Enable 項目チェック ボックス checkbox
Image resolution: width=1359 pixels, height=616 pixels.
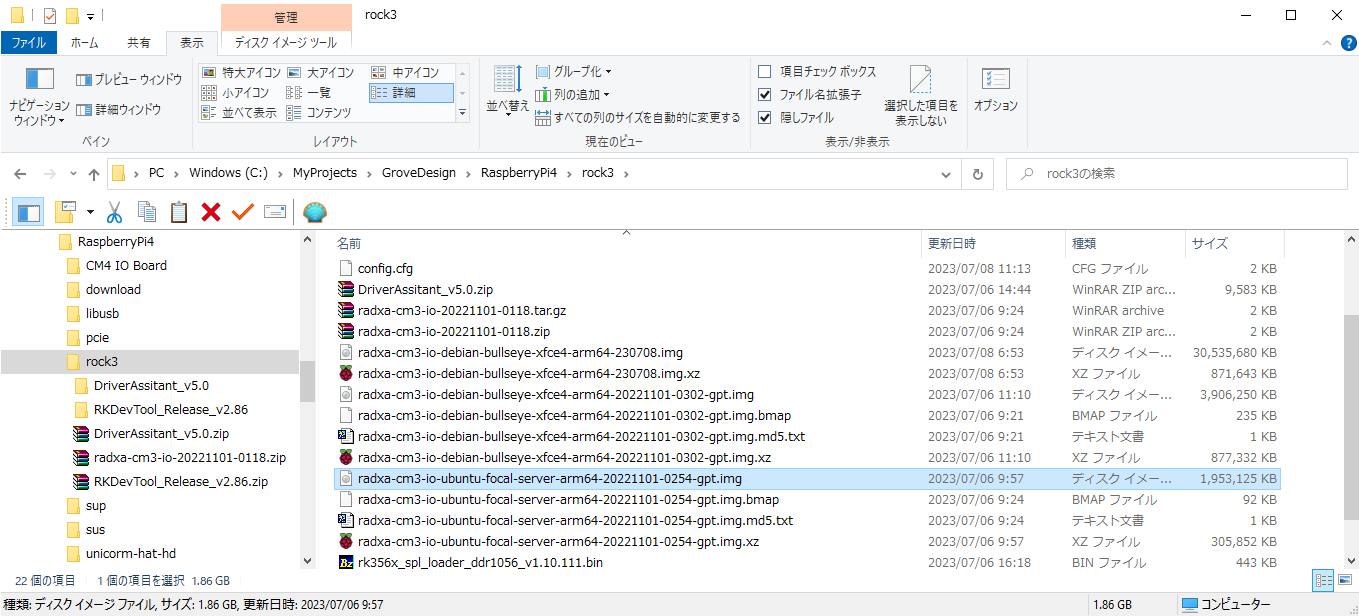(x=765, y=72)
